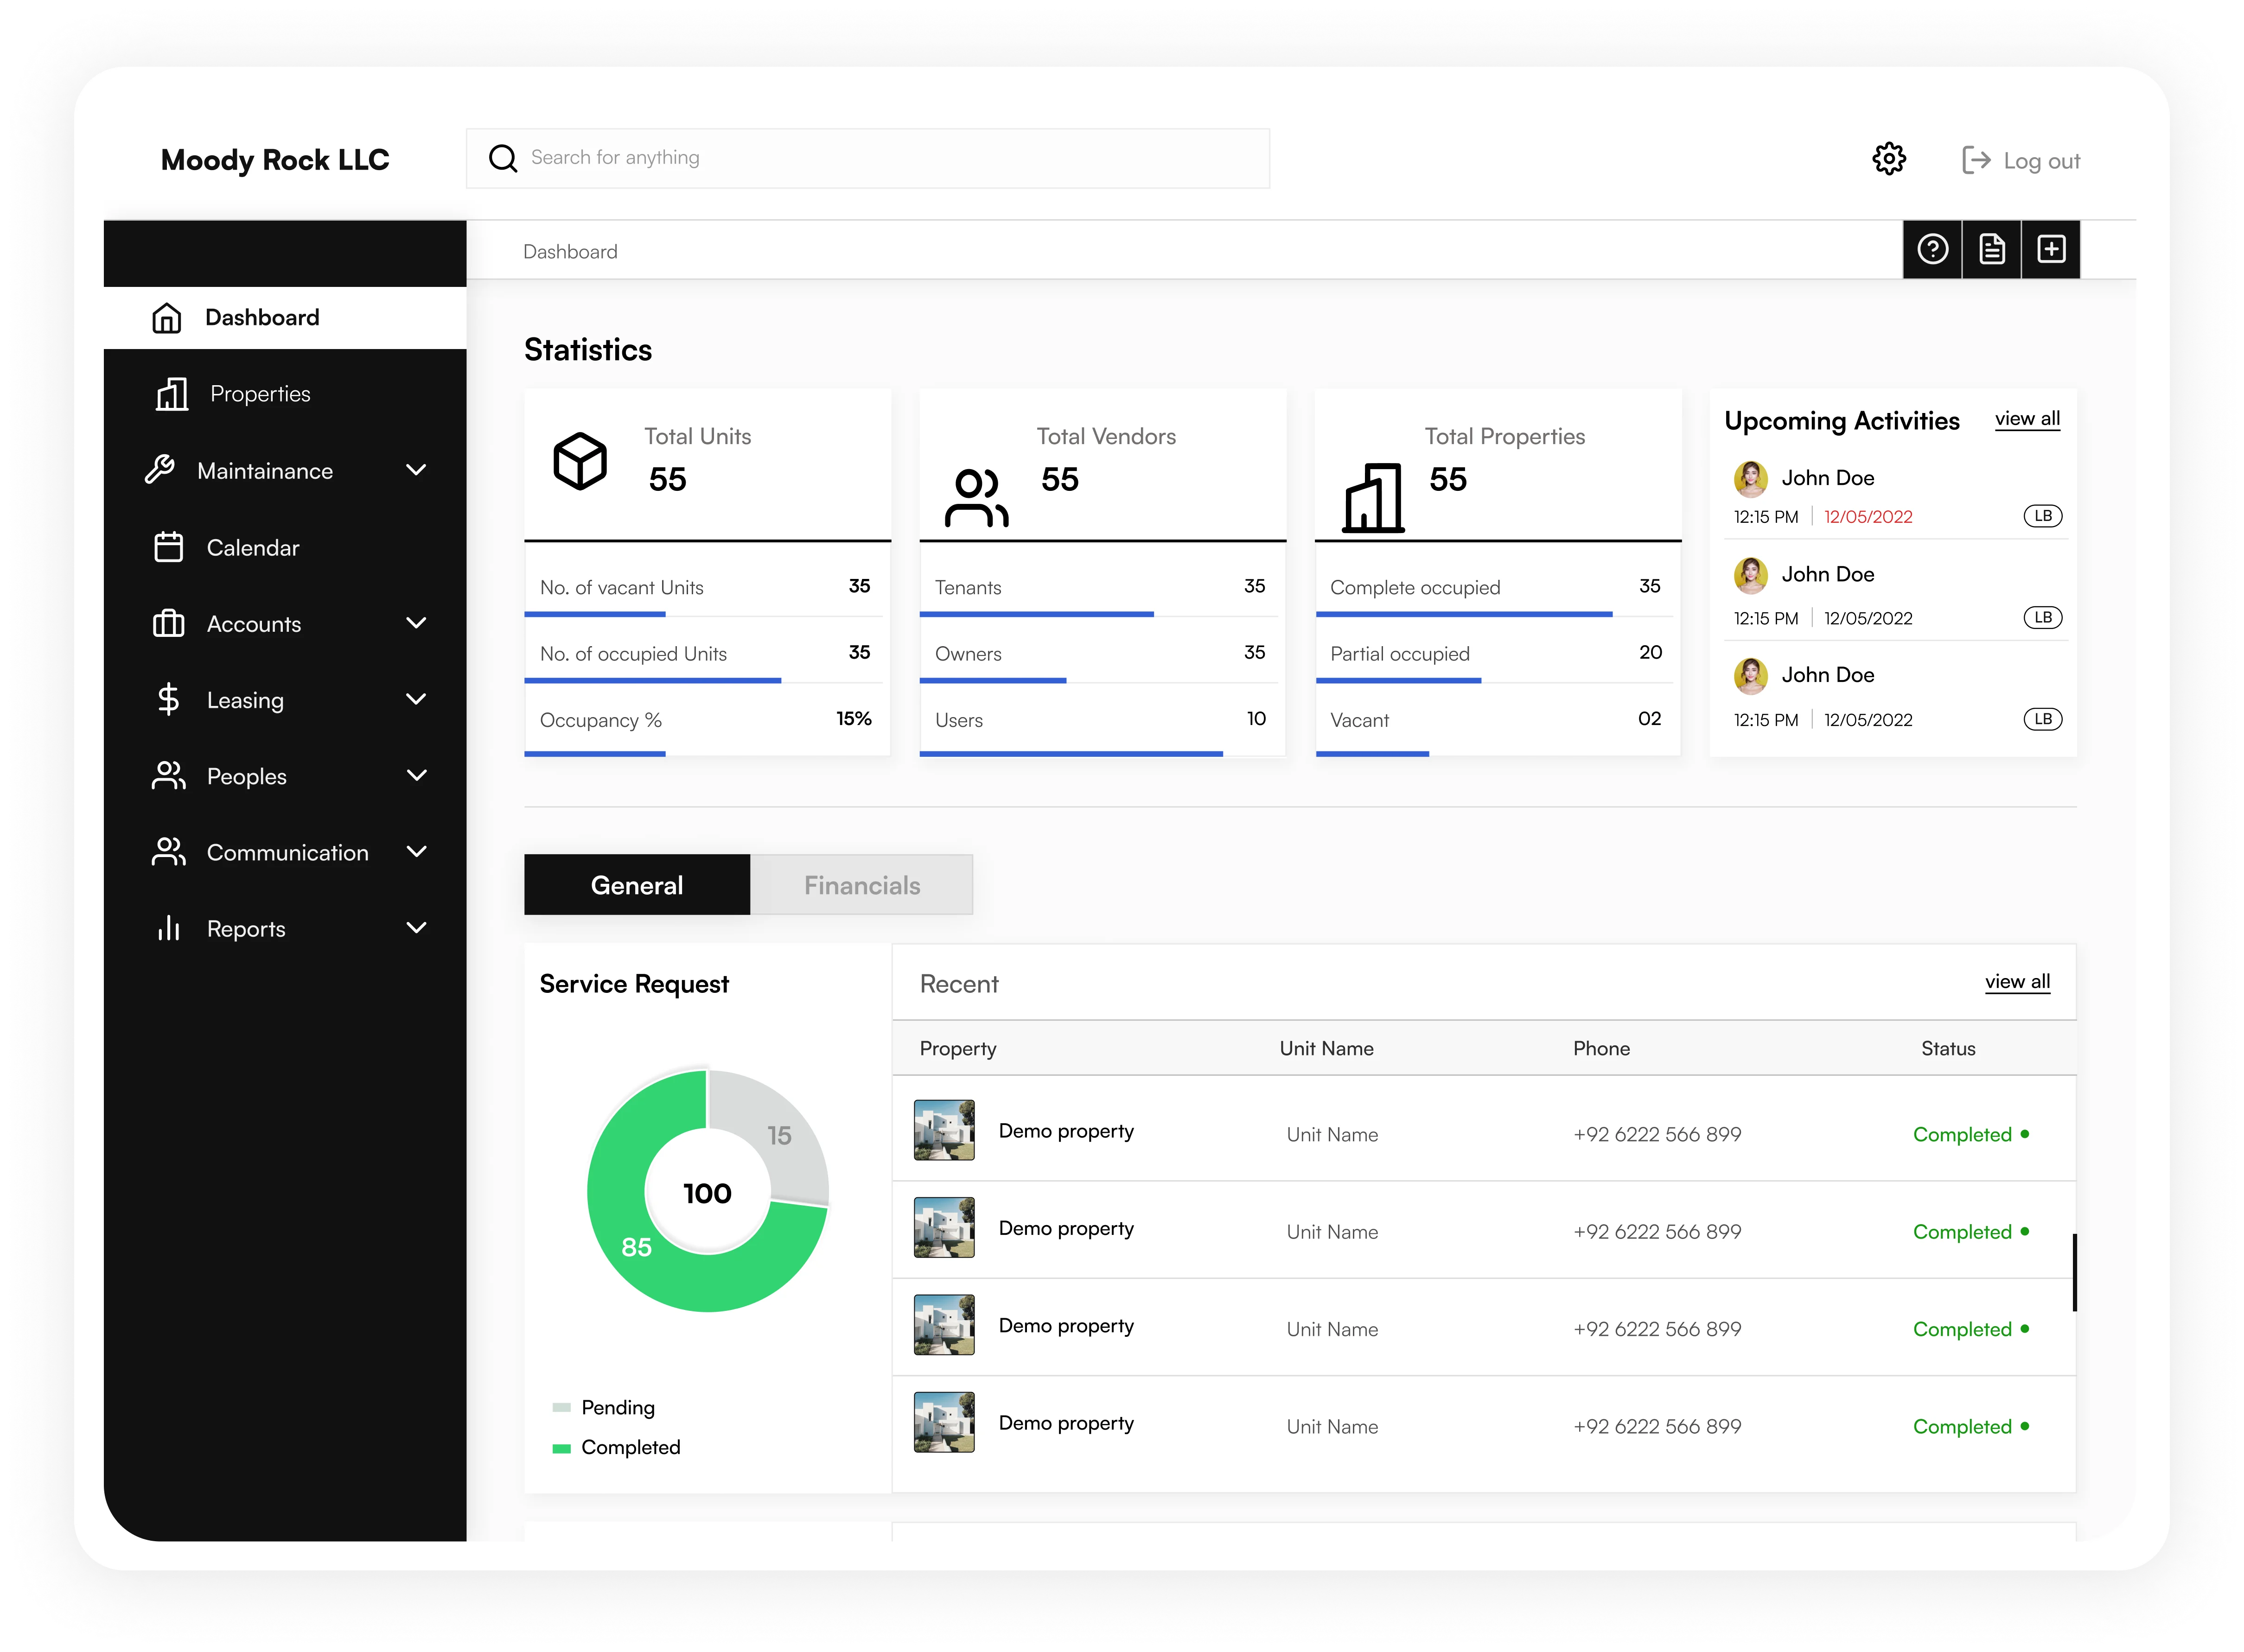Click the Properties building icon in sidebar

coord(171,394)
